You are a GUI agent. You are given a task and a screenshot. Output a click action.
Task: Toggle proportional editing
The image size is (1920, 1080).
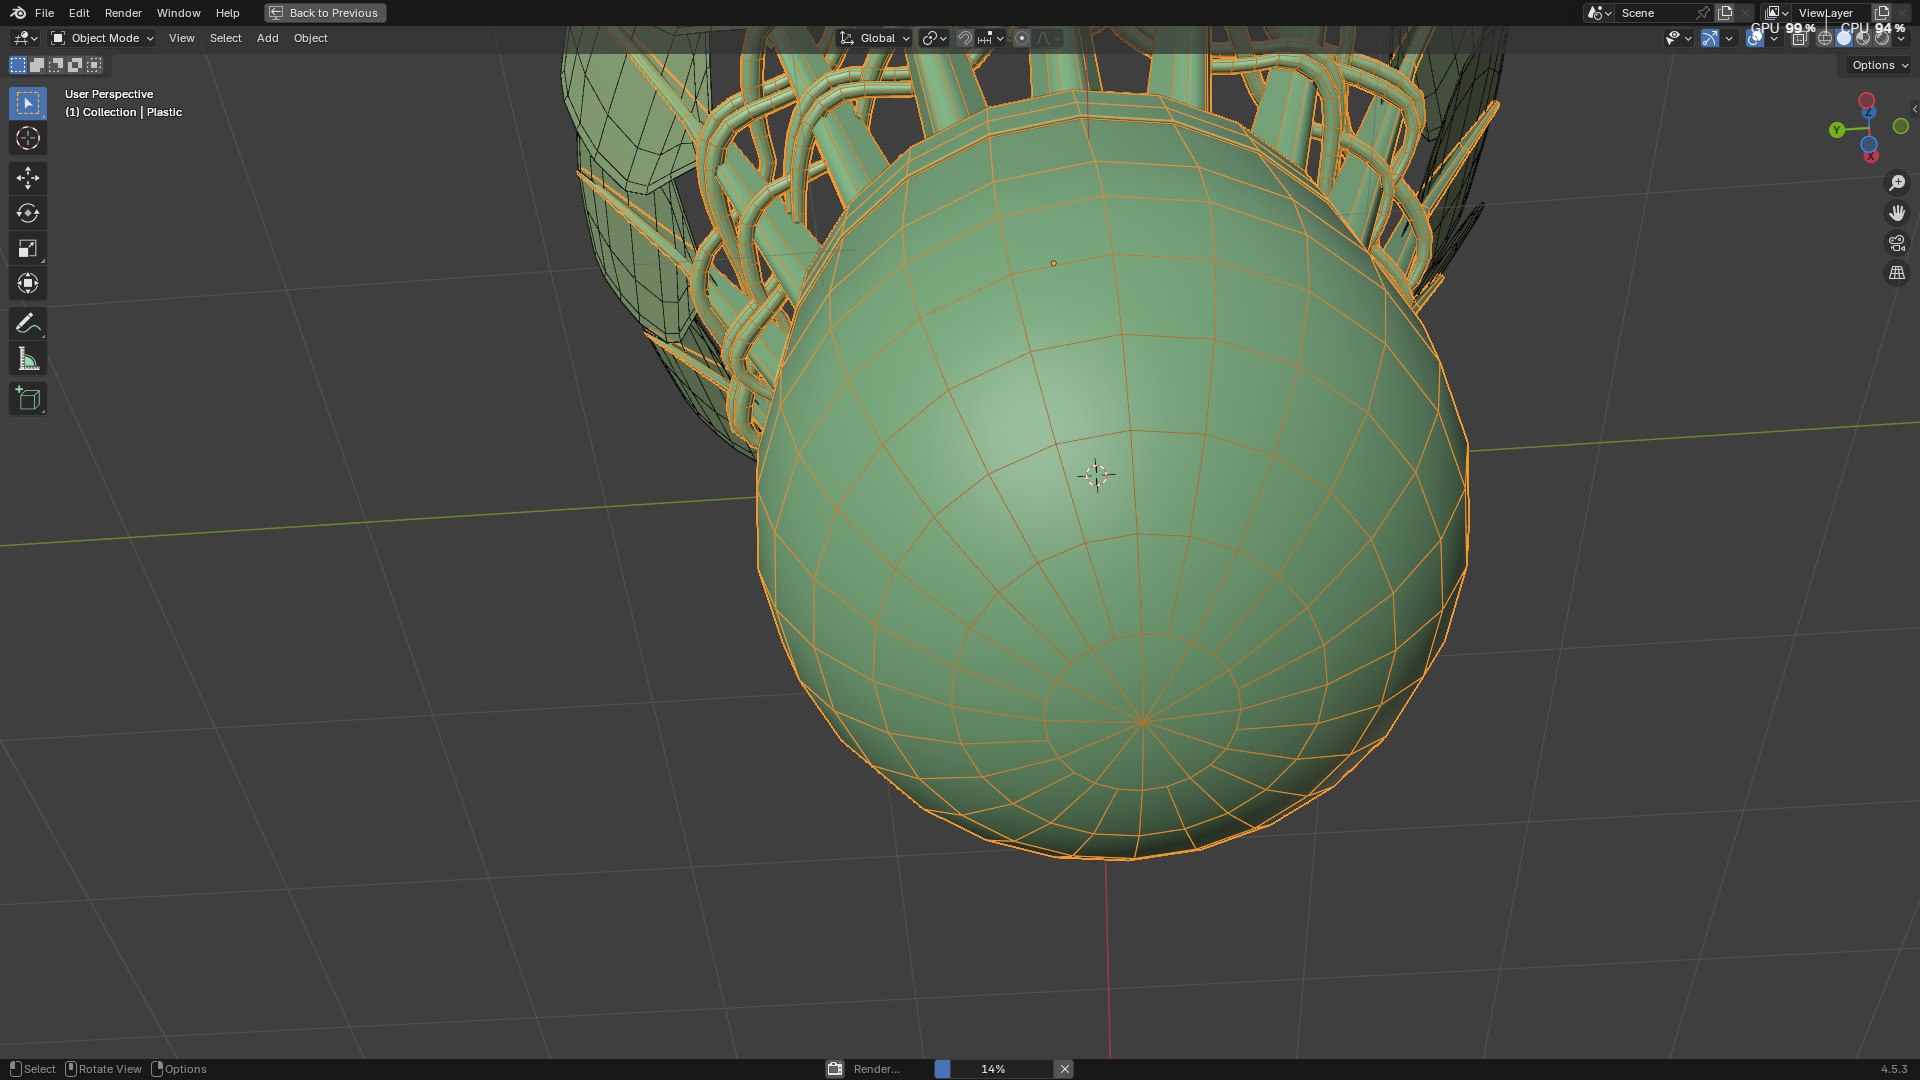point(1021,38)
